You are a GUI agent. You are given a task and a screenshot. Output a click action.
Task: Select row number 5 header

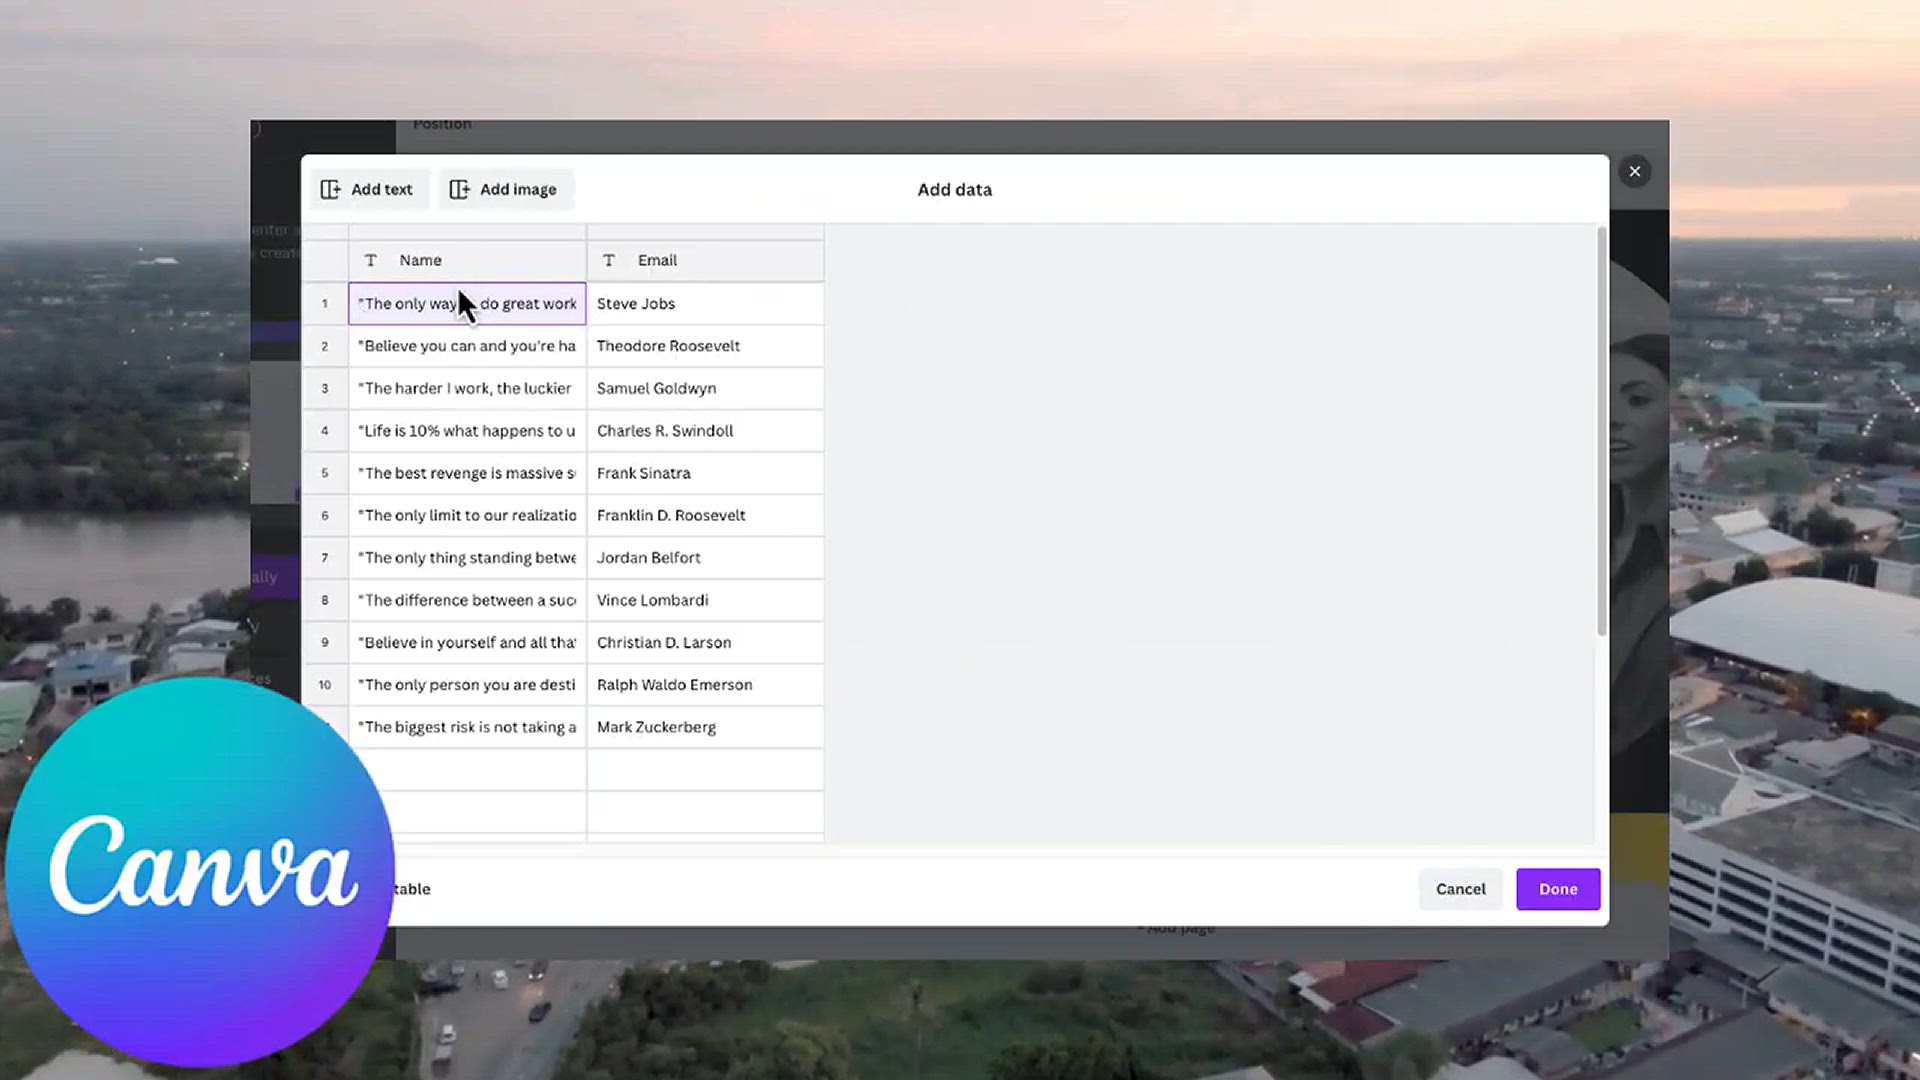[325, 473]
